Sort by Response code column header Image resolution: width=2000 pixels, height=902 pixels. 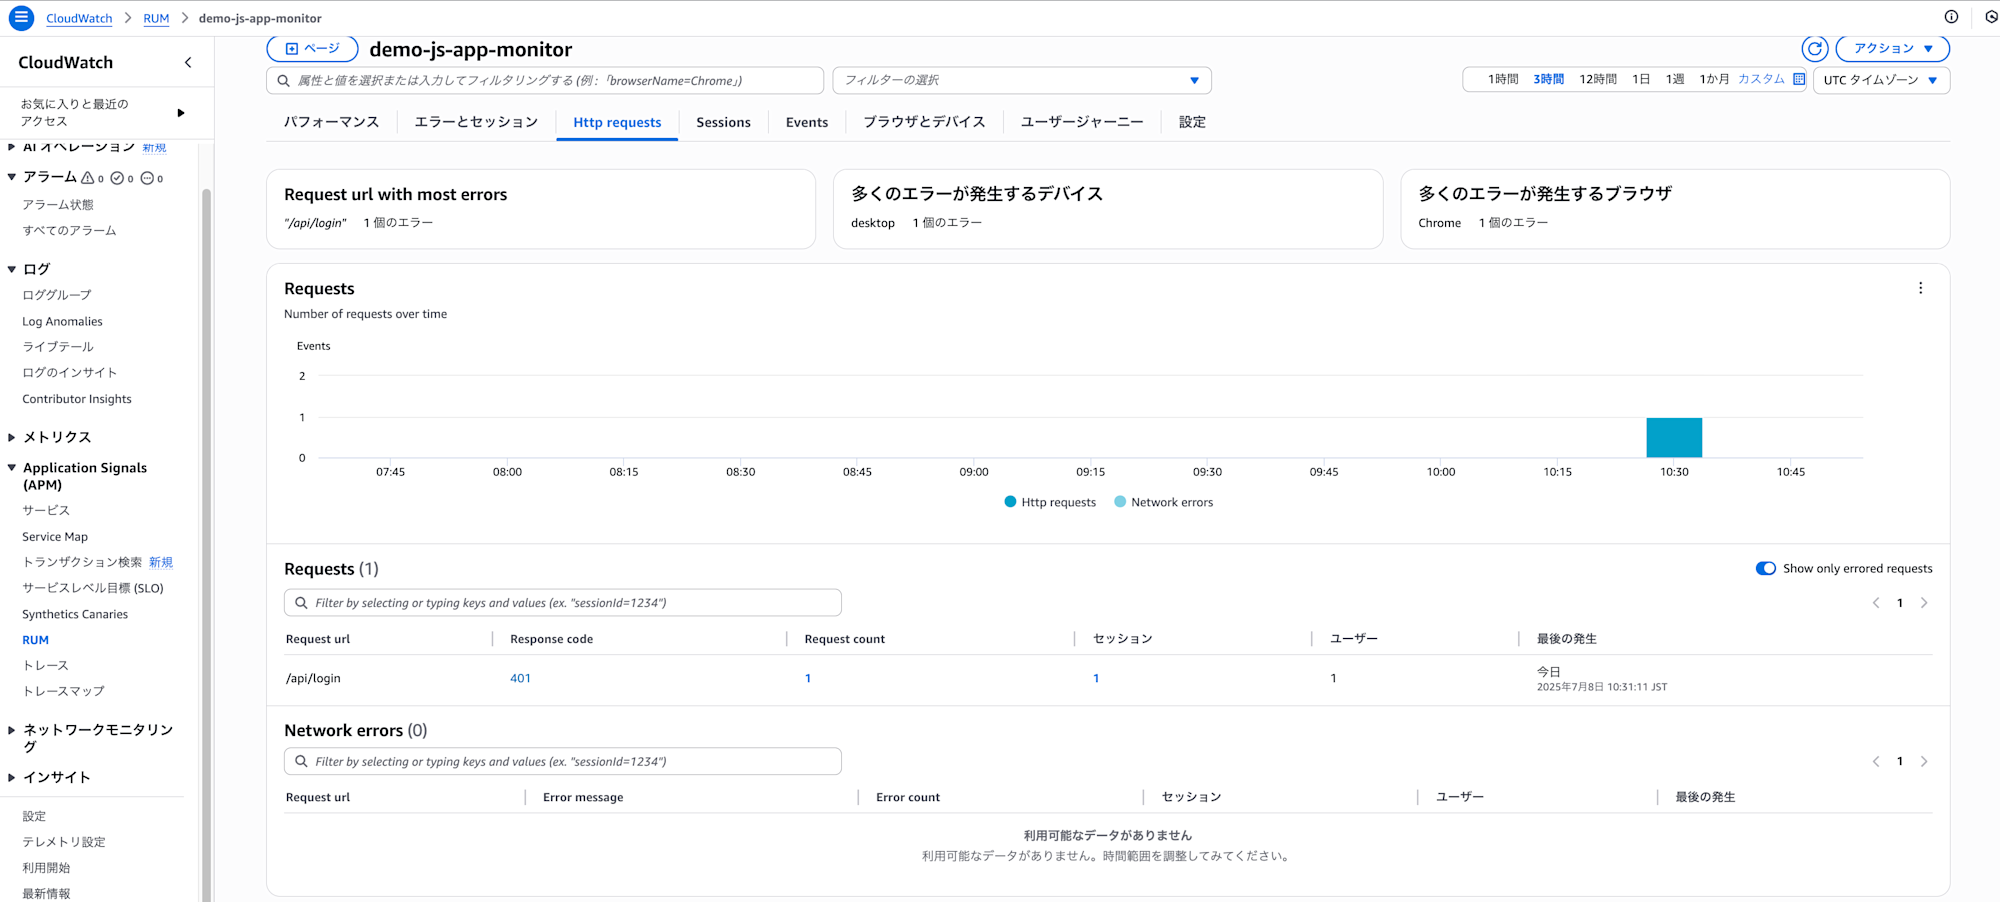click(551, 639)
